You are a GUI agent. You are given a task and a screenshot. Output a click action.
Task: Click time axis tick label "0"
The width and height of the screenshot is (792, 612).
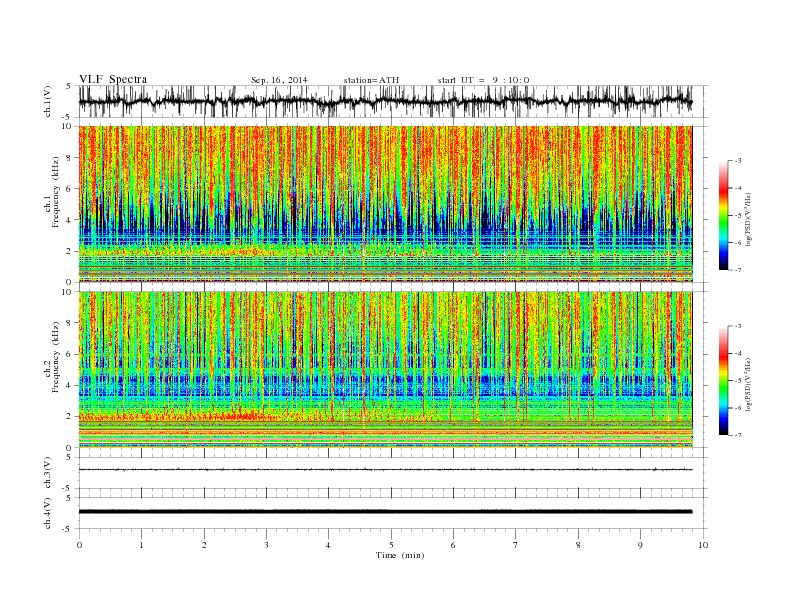point(79,545)
